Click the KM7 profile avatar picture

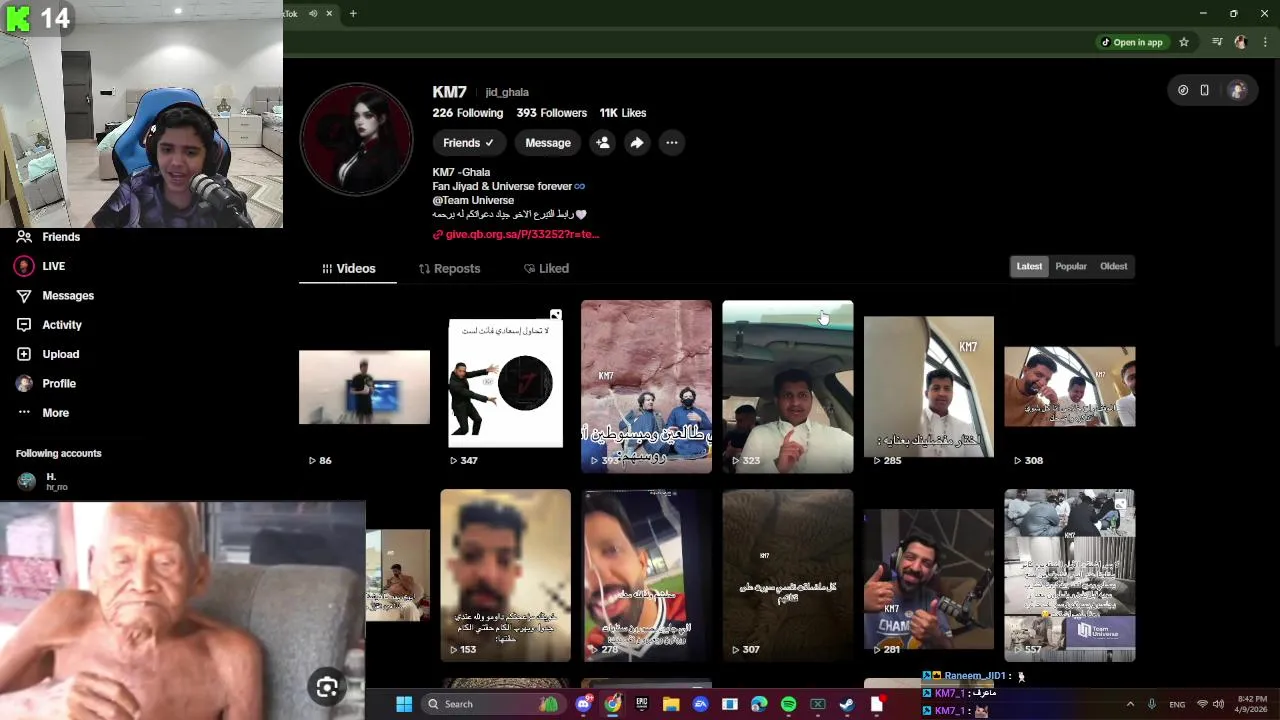click(x=357, y=139)
